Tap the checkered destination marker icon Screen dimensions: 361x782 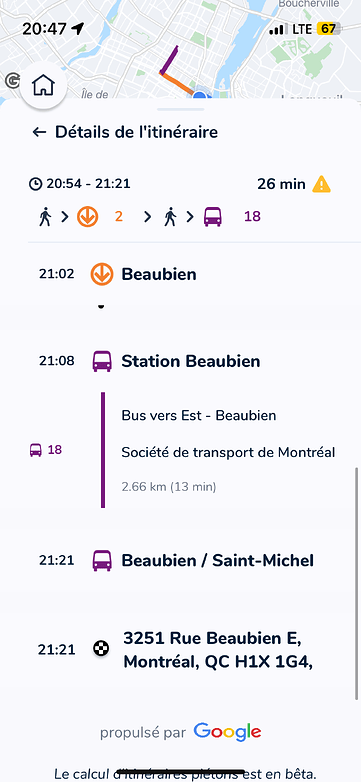tap(102, 649)
